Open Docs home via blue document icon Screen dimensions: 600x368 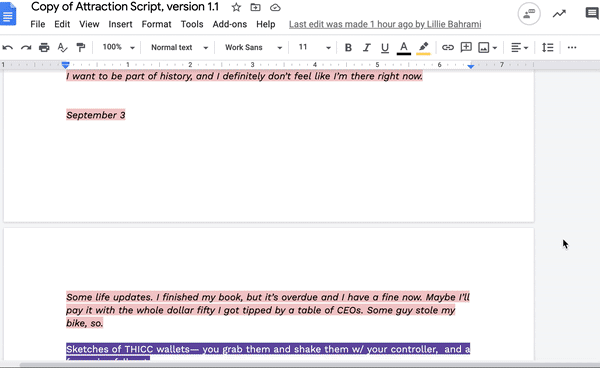click(8, 14)
